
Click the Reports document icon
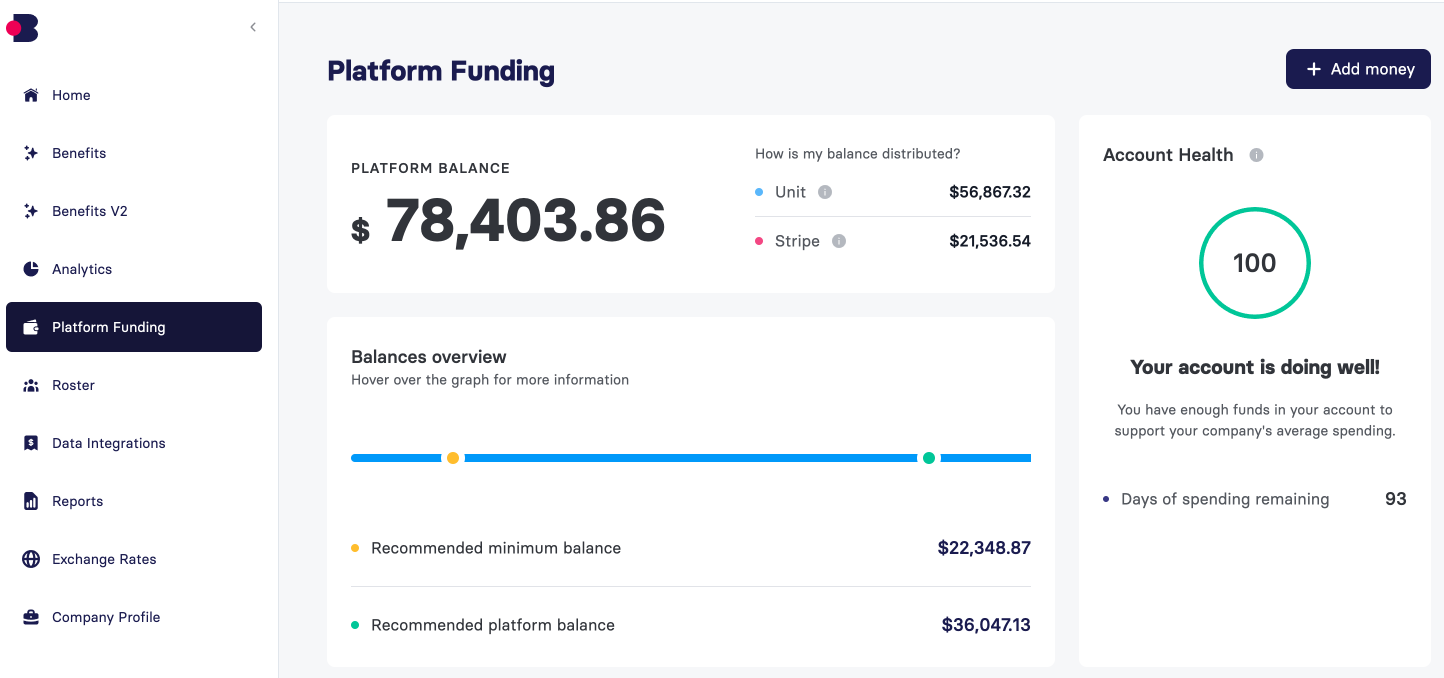(31, 501)
